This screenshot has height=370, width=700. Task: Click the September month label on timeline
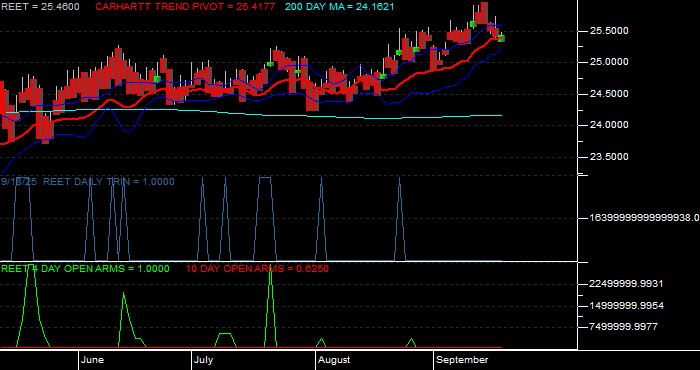click(x=462, y=360)
